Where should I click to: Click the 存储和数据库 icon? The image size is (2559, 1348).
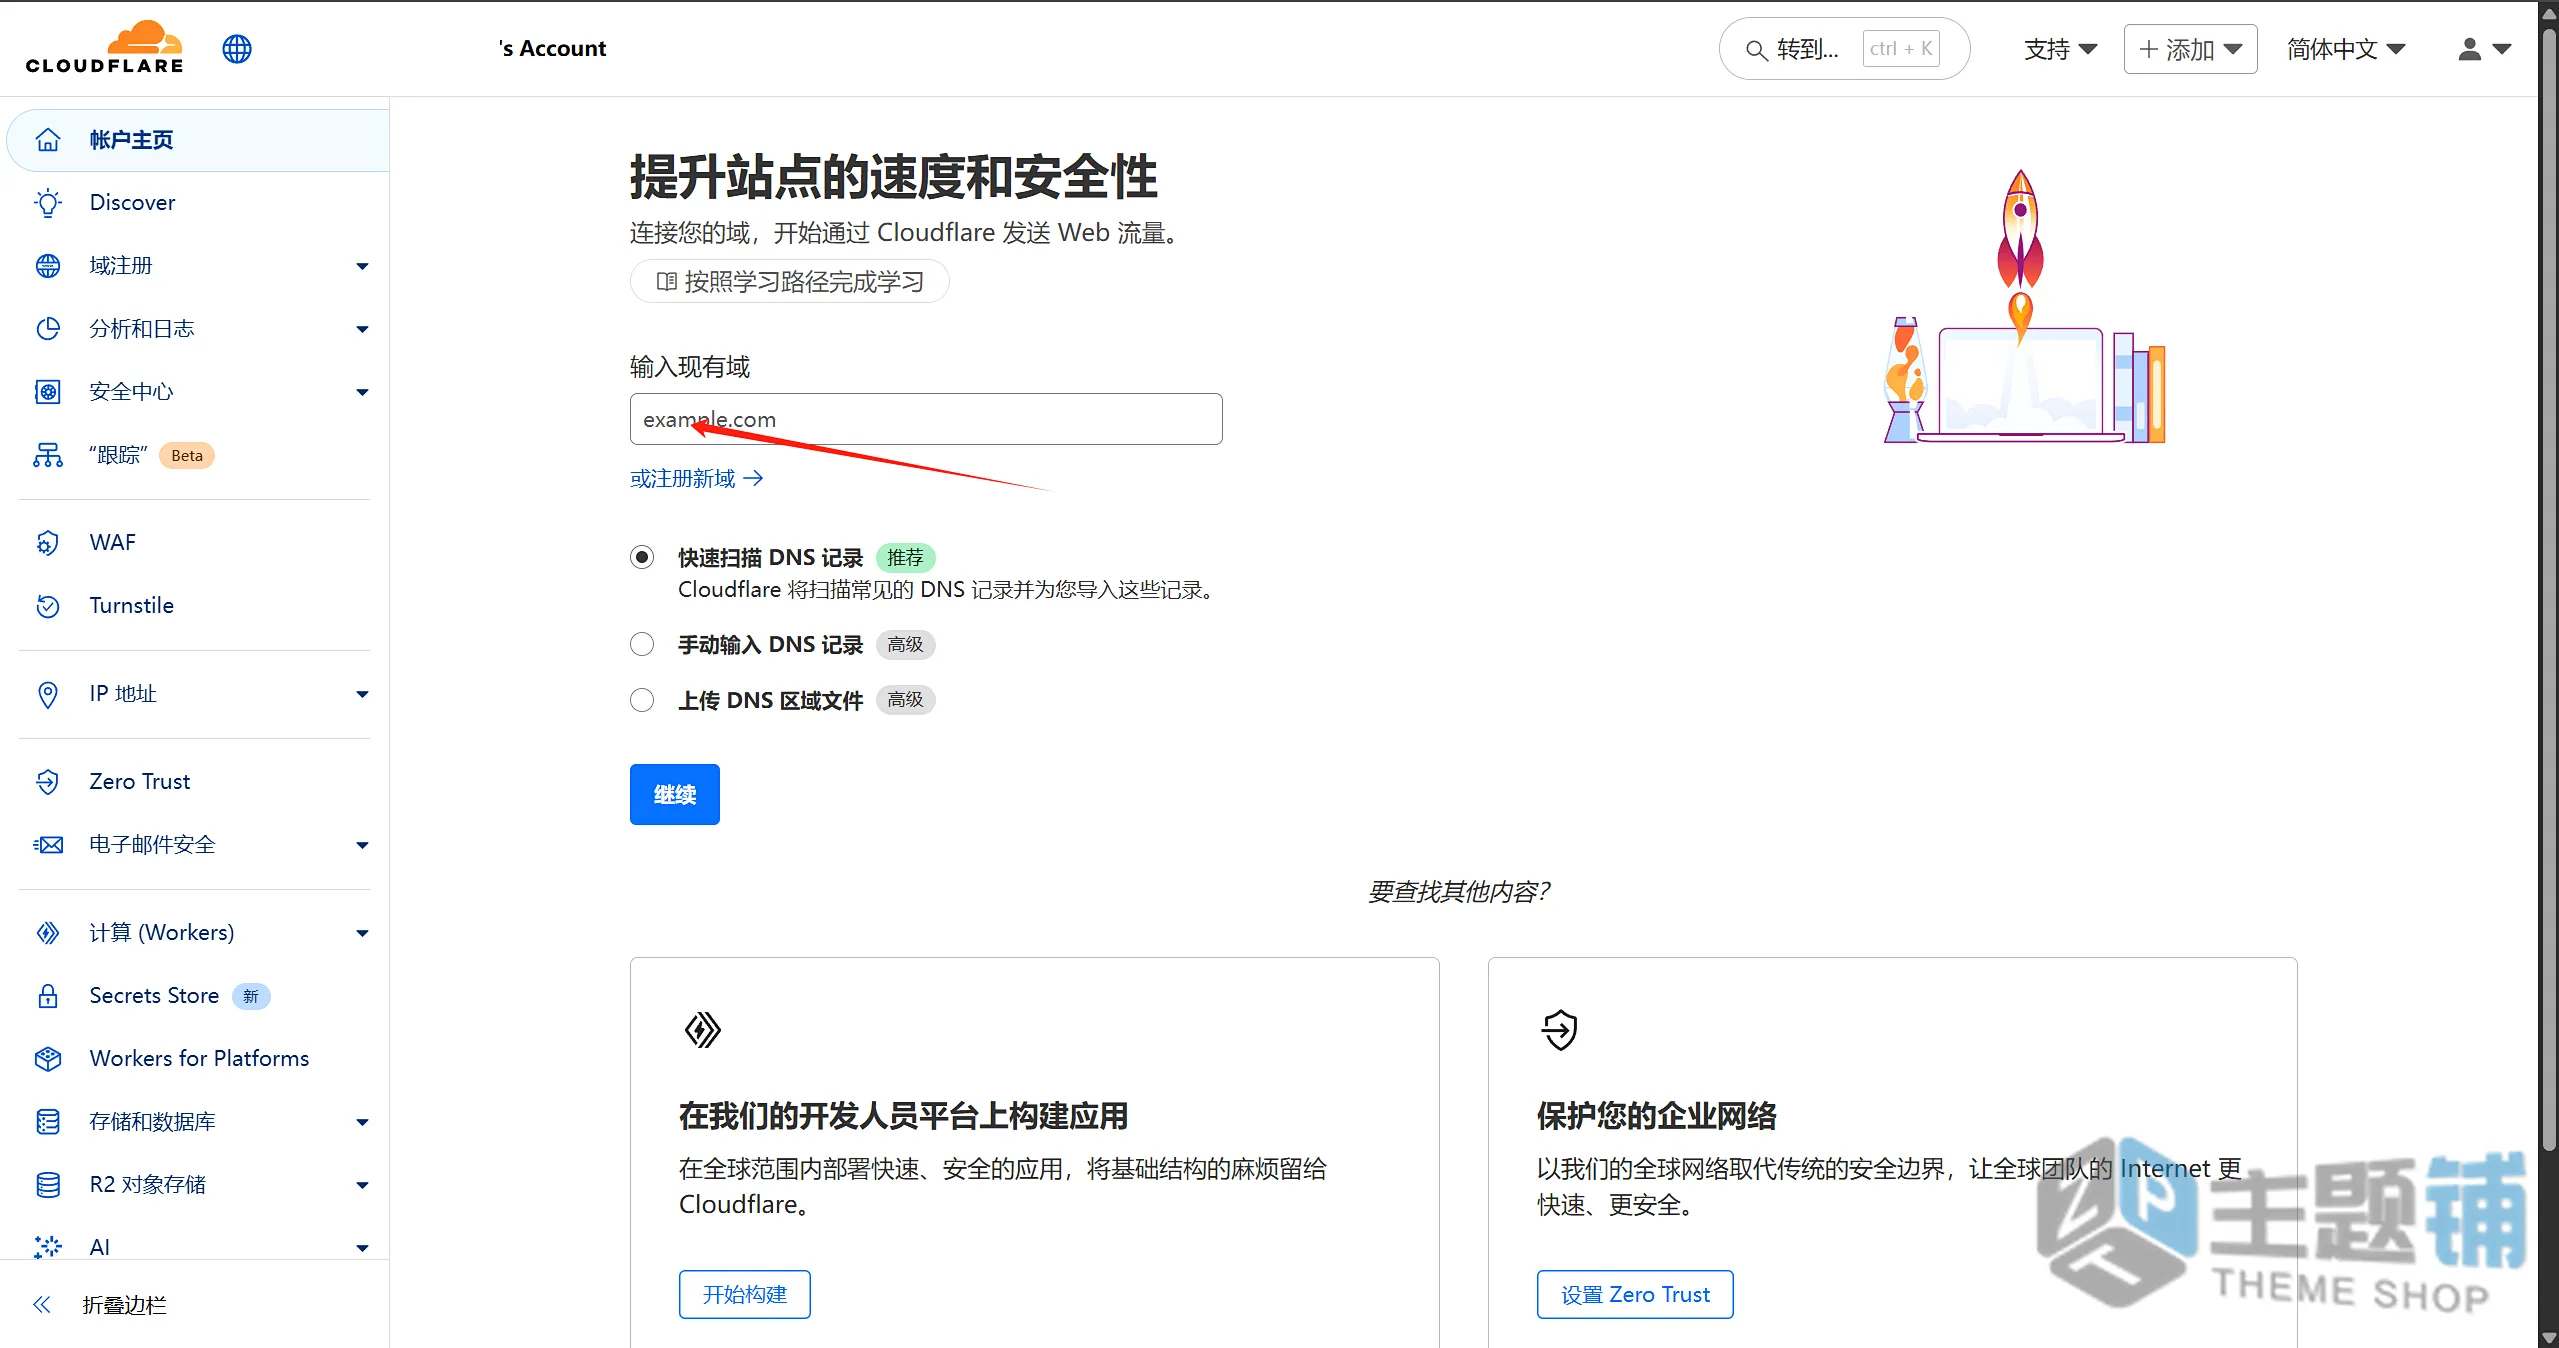[48, 1122]
